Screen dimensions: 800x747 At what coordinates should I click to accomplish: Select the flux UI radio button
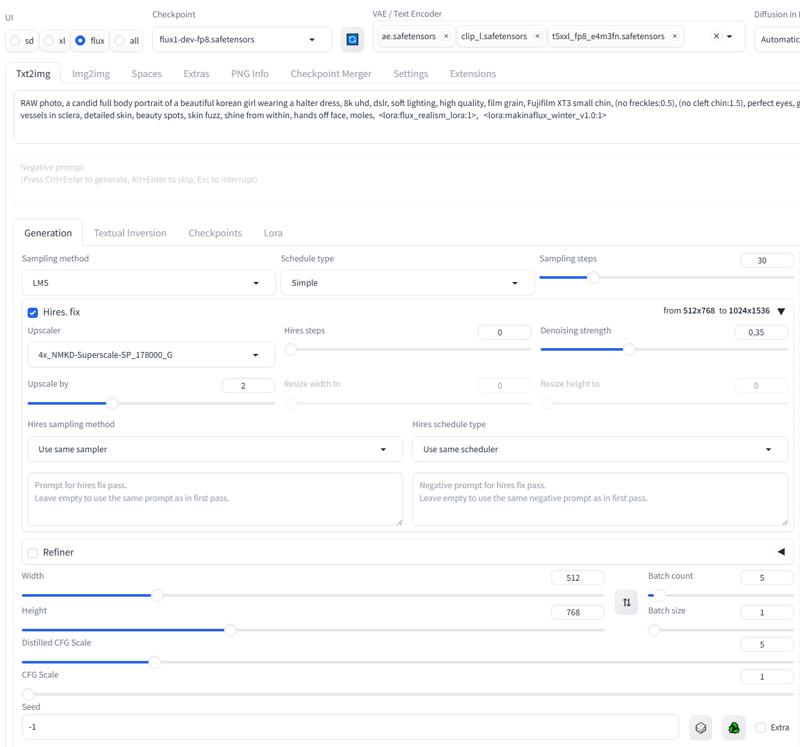click(x=80, y=40)
